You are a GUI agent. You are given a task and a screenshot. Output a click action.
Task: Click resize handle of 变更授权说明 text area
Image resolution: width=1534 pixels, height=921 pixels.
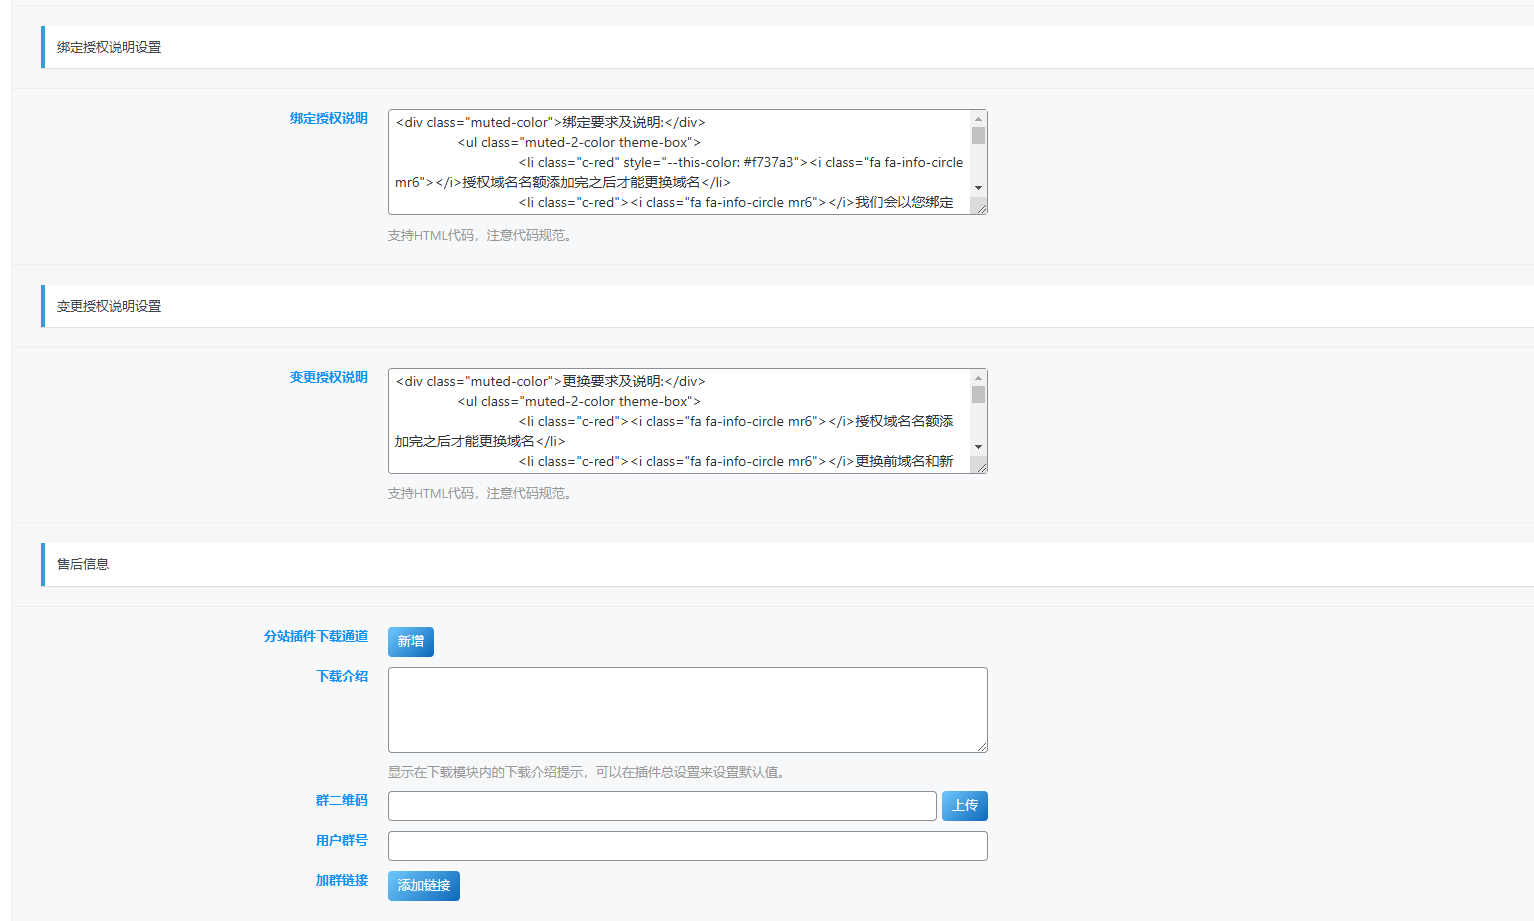[981, 467]
